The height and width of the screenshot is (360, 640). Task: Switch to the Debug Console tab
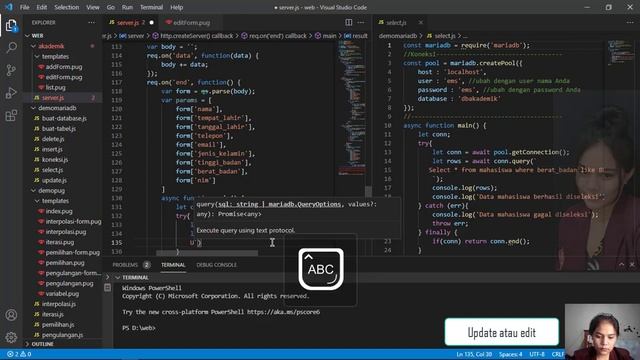click(216, 265)
